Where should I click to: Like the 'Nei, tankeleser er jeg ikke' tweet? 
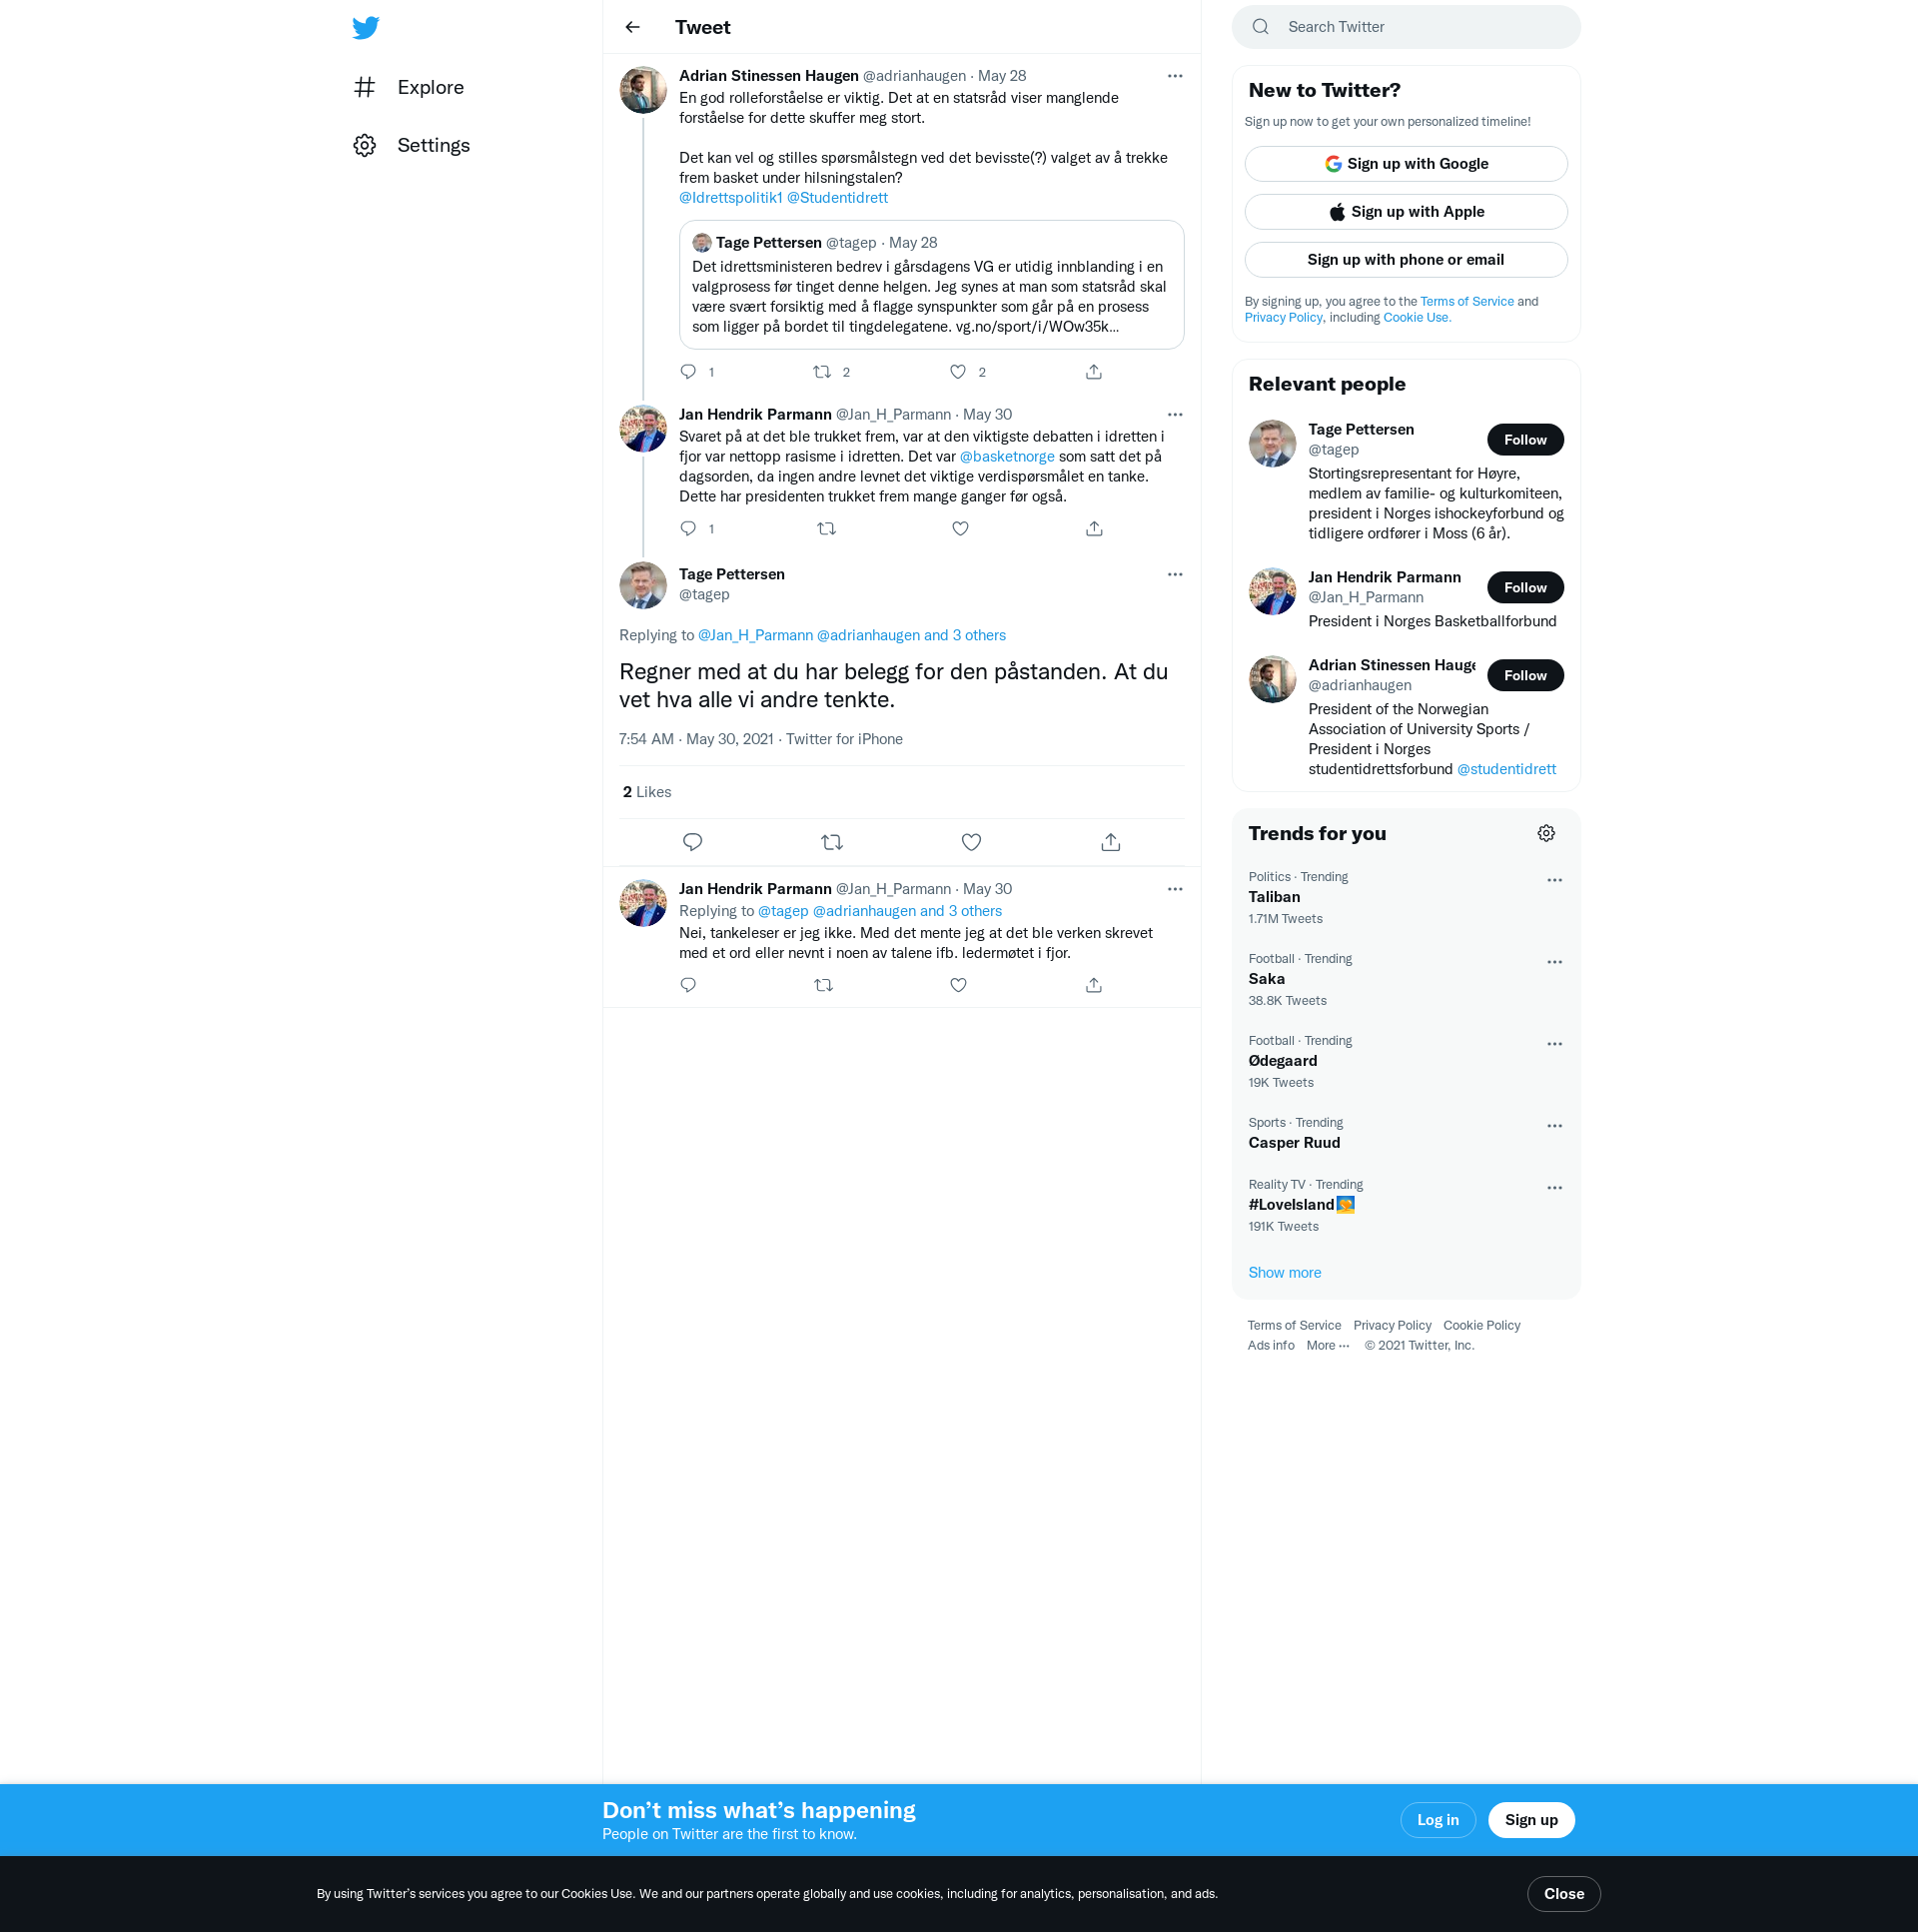pyautogui.click(x=958, y=985)
